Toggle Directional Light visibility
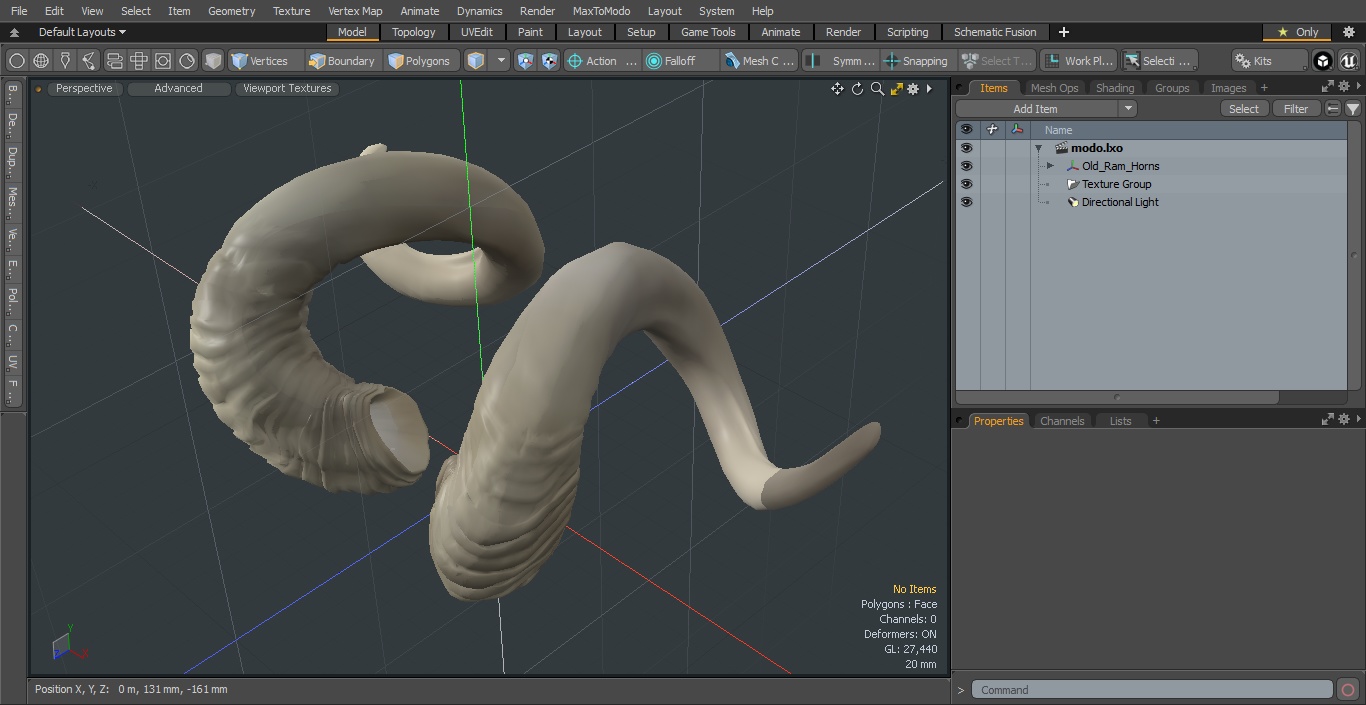Image resolution: width=1366 pixels, height=705 pixels. pyautogui.click(x=966, y=202)
